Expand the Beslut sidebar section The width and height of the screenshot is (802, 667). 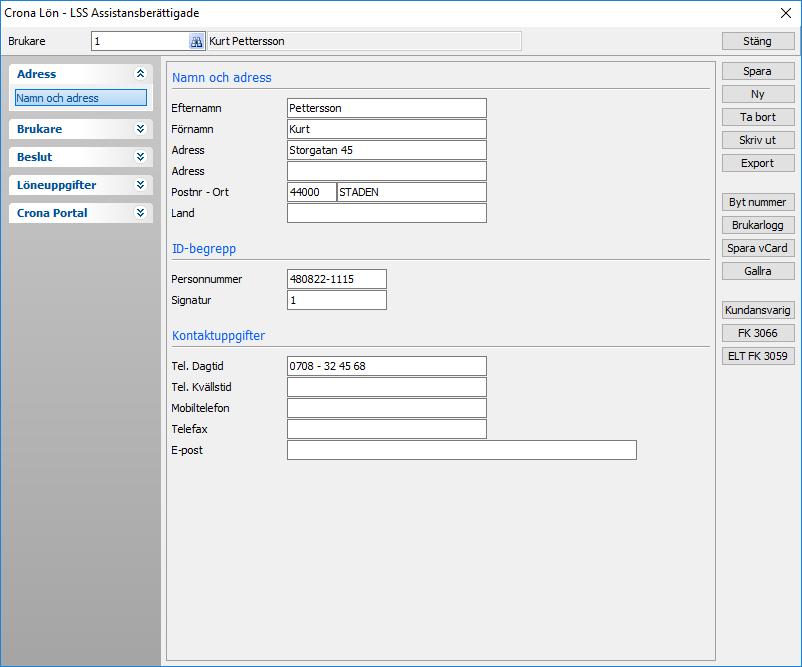140,157
